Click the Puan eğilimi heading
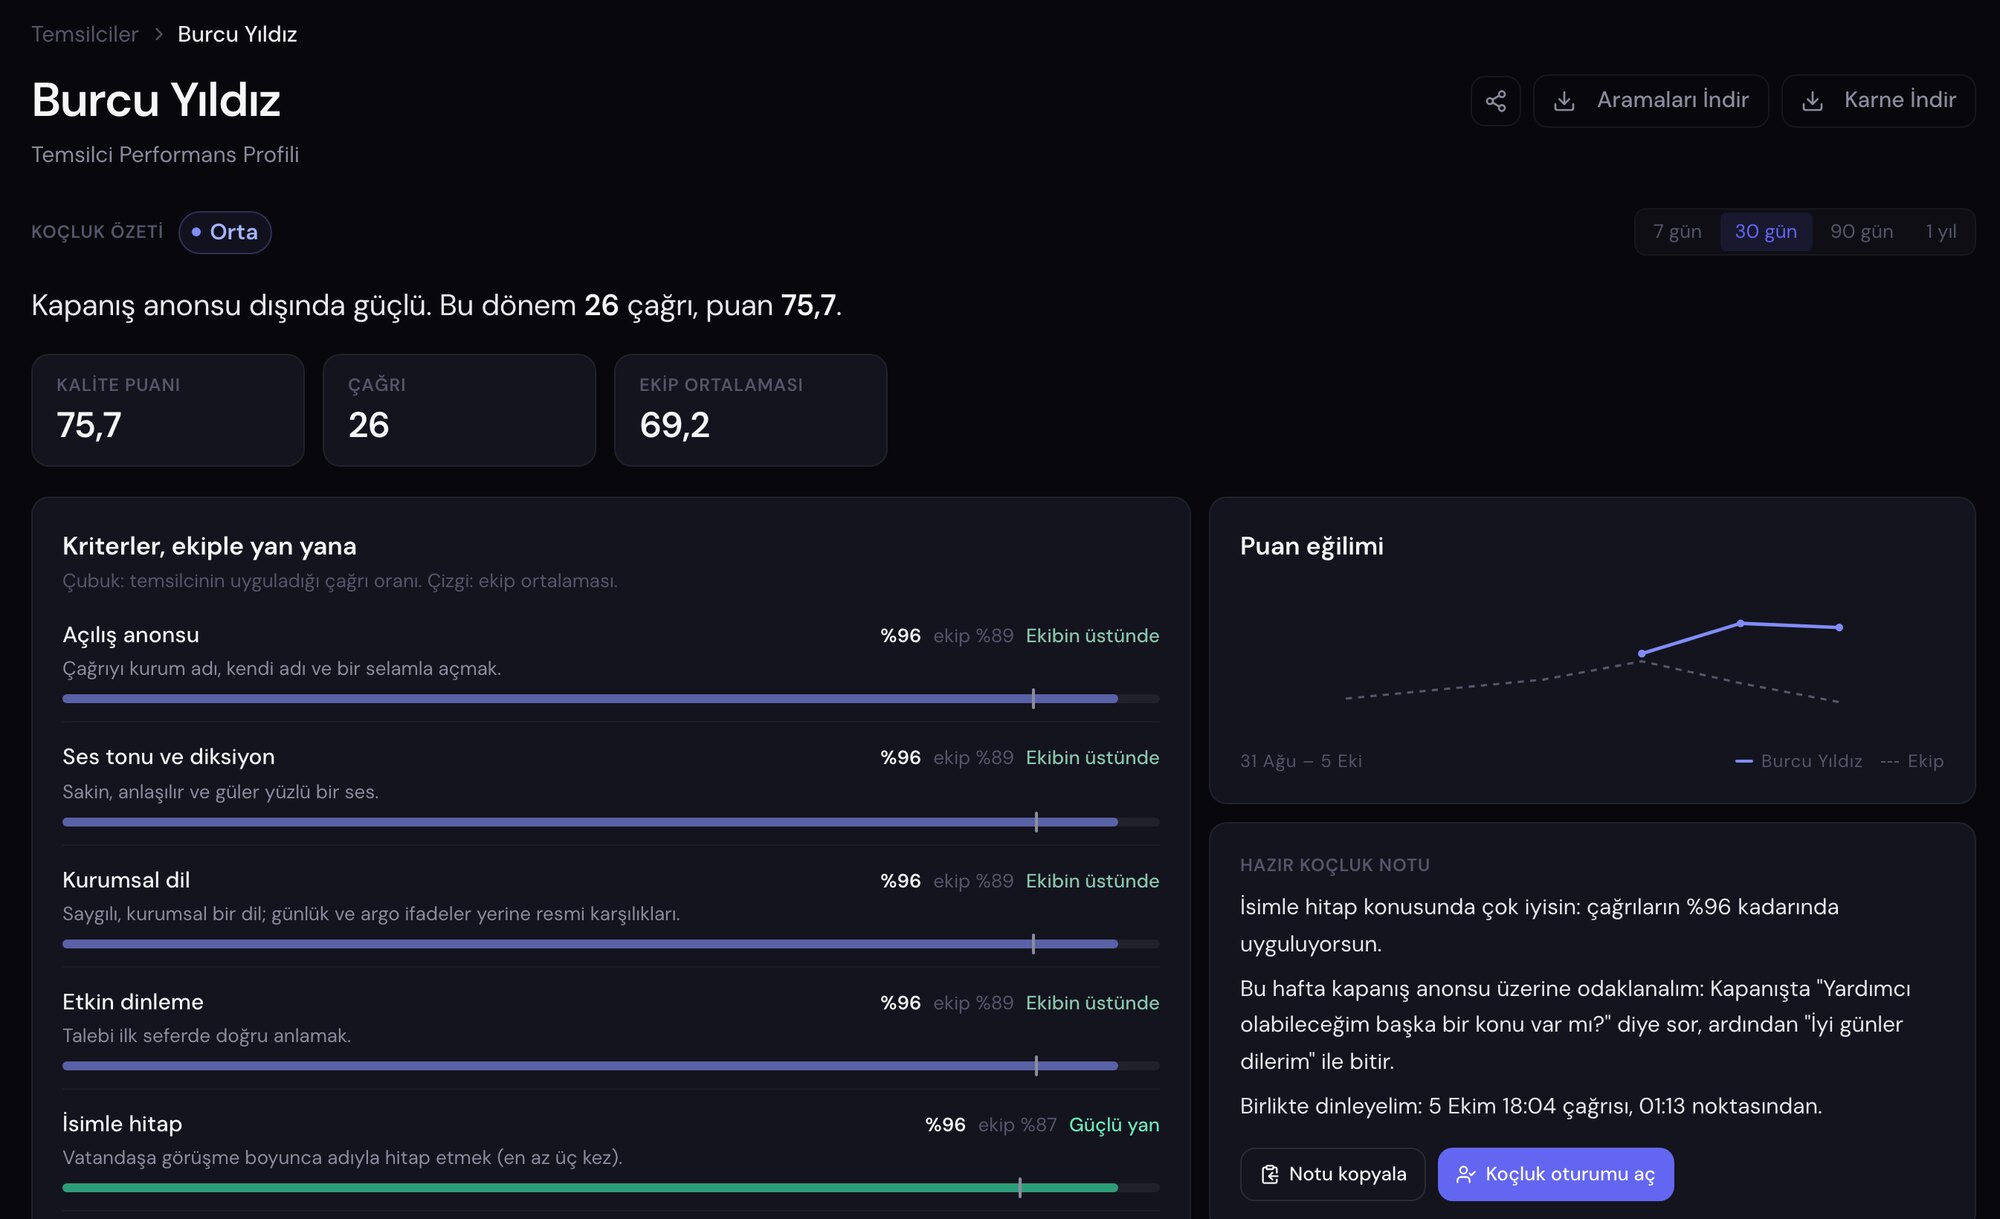The image size is (2000, 1219). tap(1312, 546)
